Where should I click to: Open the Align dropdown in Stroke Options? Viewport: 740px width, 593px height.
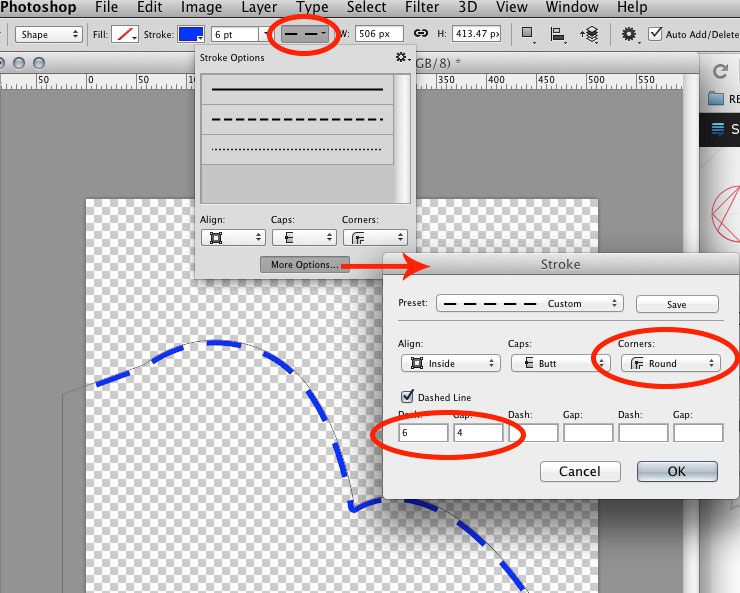coord(233,237)
